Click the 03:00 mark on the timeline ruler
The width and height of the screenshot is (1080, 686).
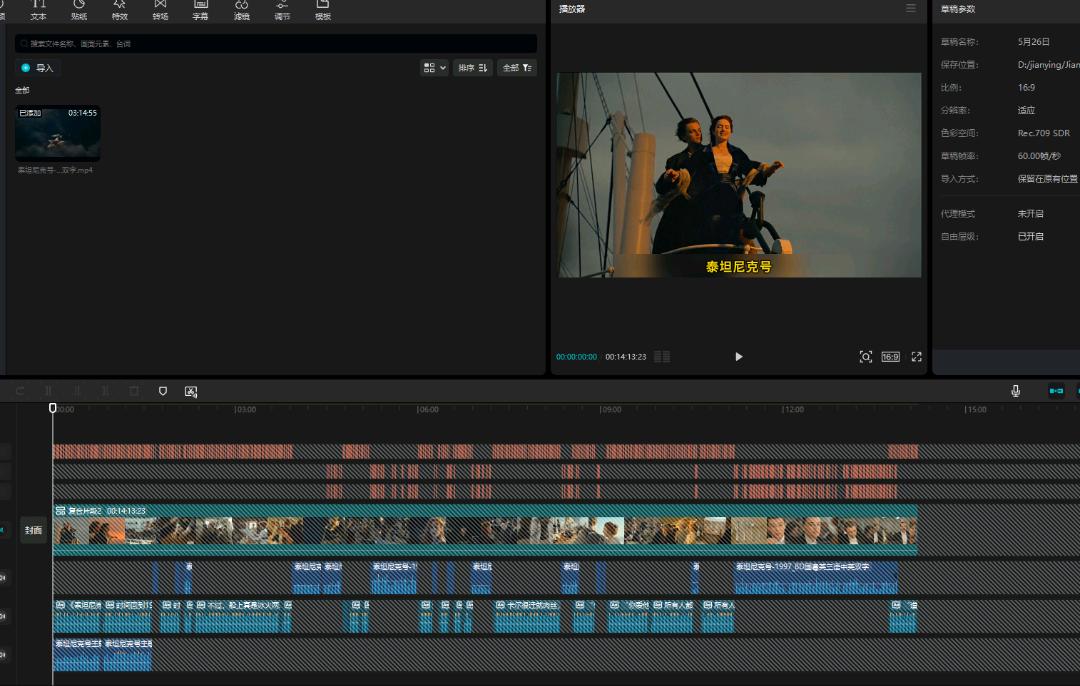pyautogui.click(x=245, y=409)
